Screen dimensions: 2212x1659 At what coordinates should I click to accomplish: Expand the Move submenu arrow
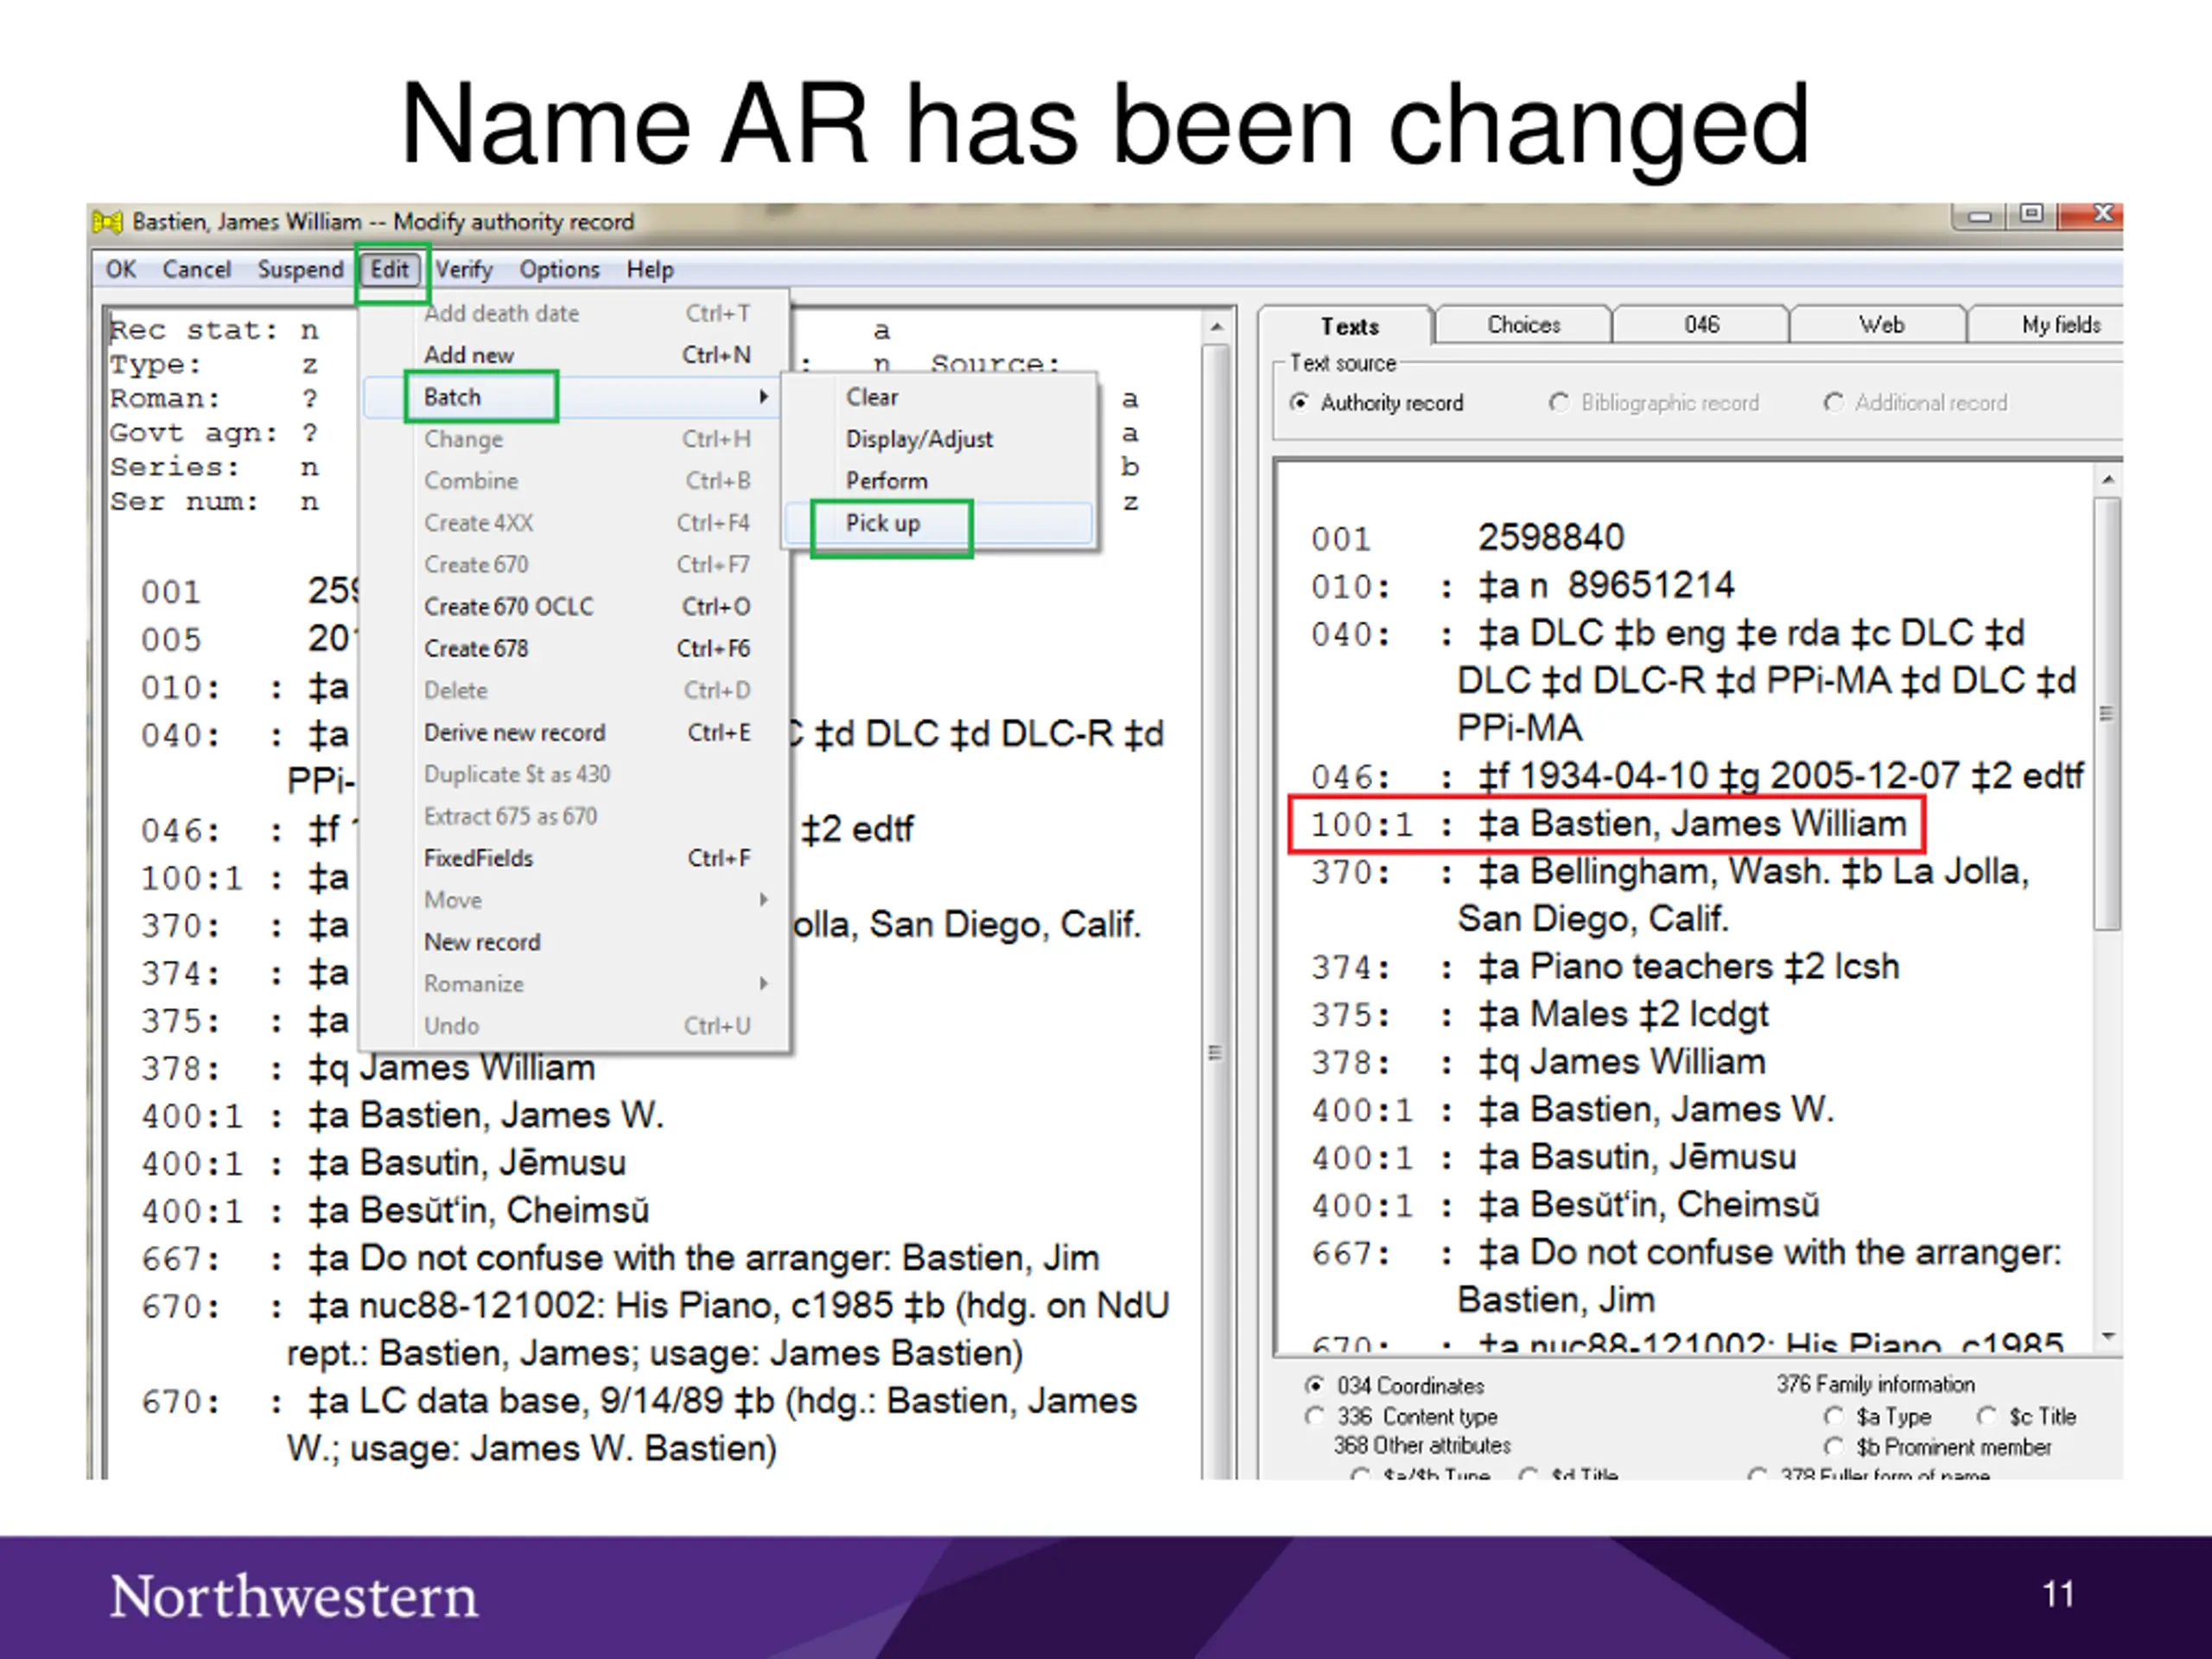(764, 900)
